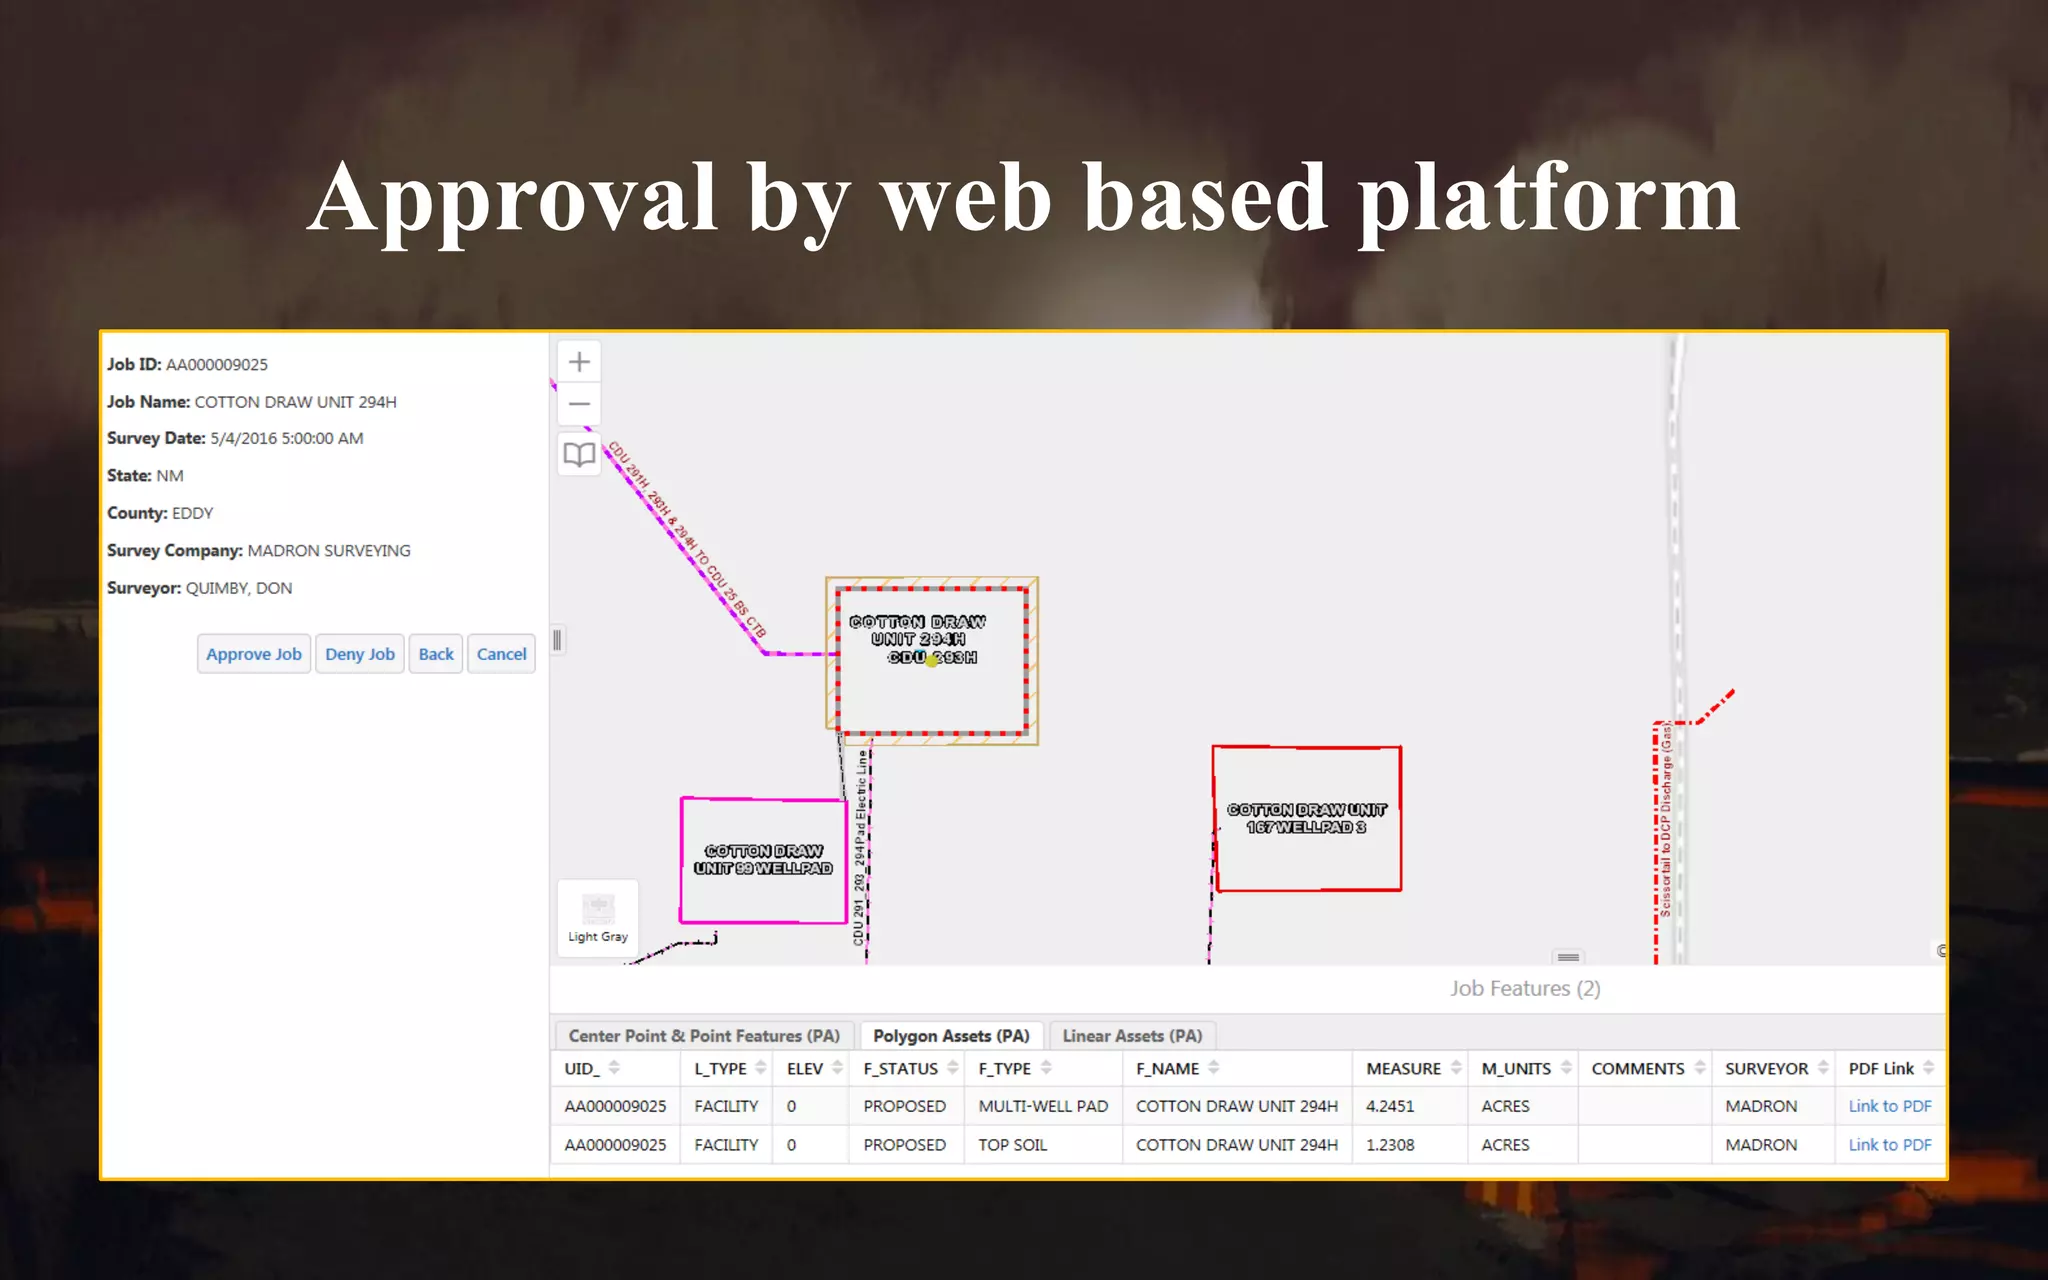2048x1280 pixels.
Task: Switch to the Linear Assets (PA) tab
Action: (x=1132, y=1036)
